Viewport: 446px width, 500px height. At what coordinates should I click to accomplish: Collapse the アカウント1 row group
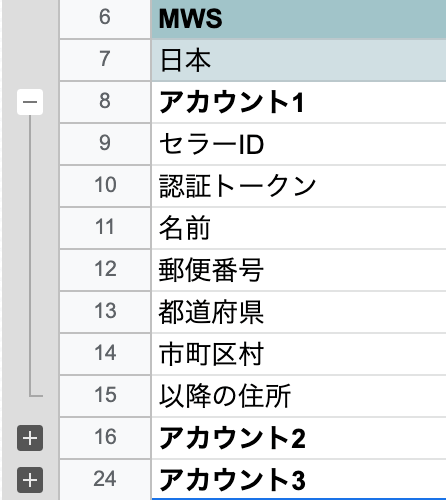(30, 102)
